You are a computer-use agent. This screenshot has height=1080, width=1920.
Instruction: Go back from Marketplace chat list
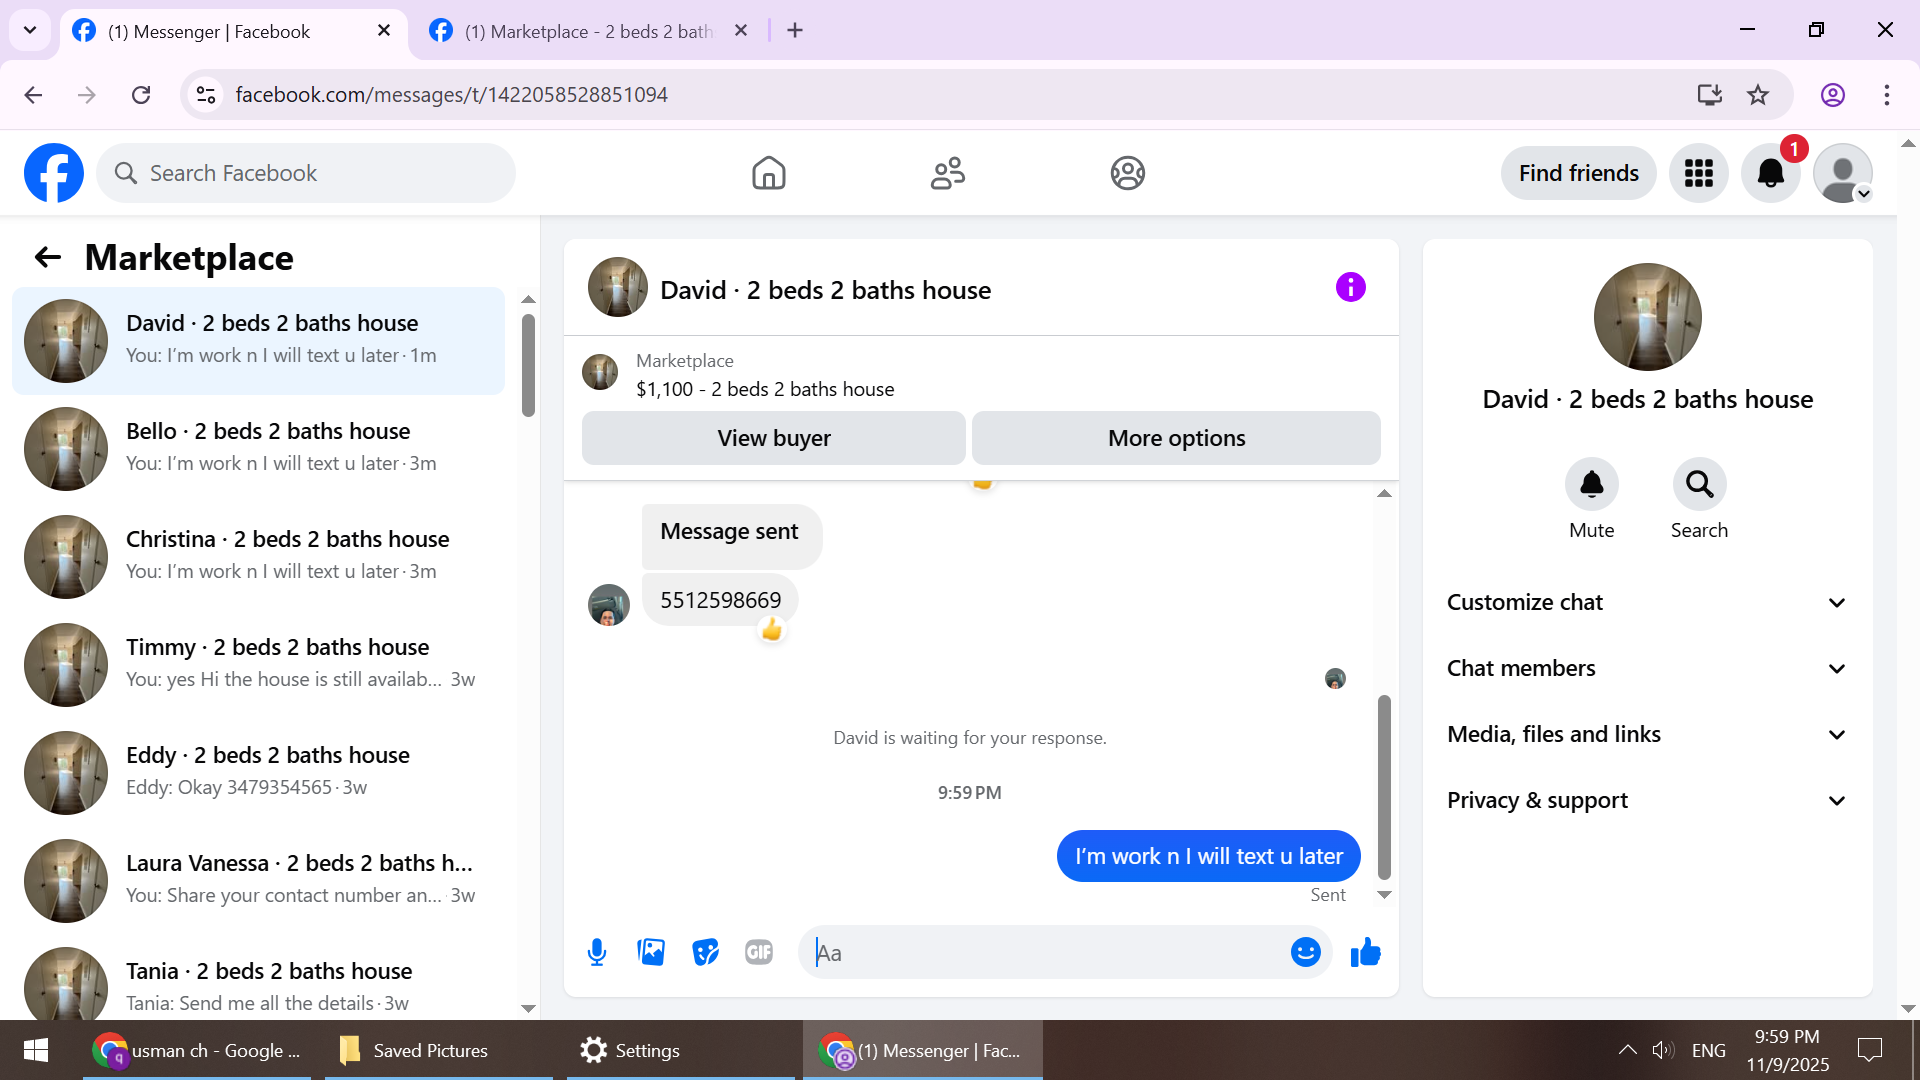coord(48,258)
